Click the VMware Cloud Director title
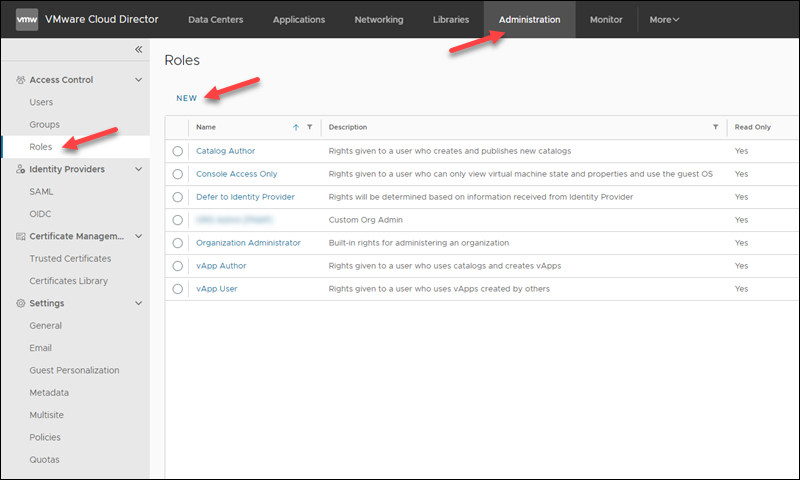 tap(102, 19)
